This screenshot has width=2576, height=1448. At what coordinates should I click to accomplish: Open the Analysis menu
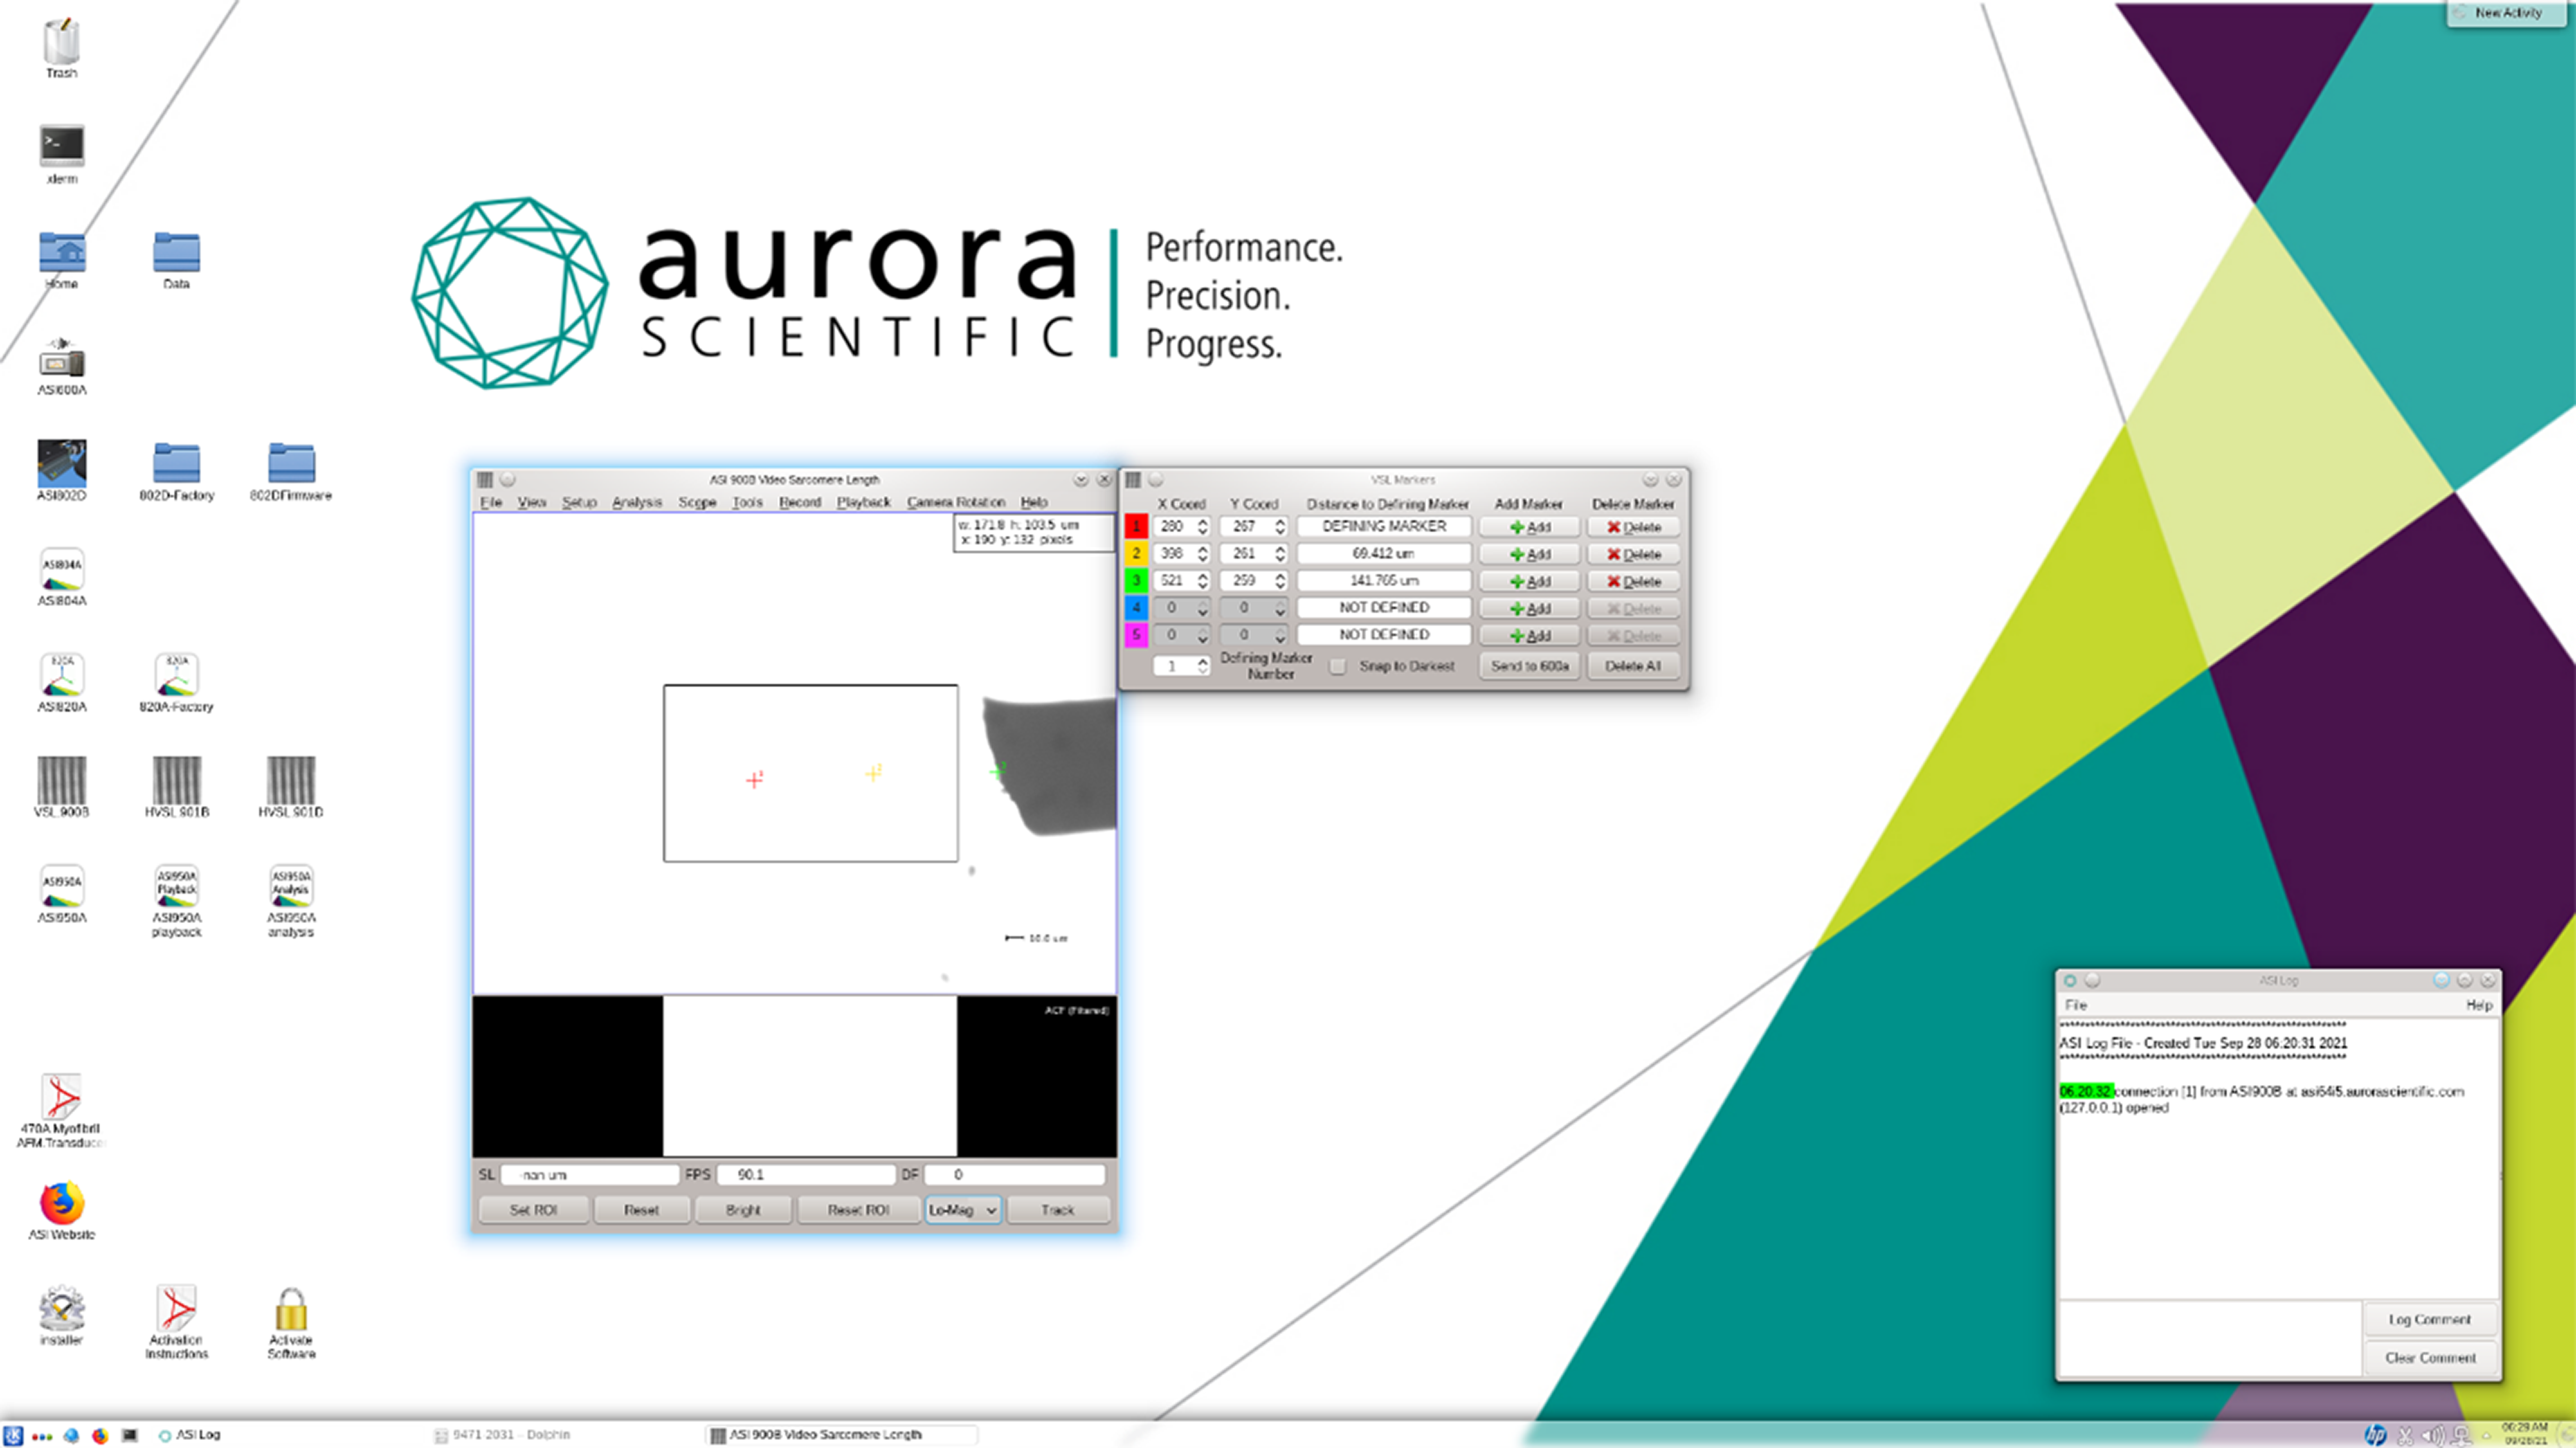click(x=637, y=502)
